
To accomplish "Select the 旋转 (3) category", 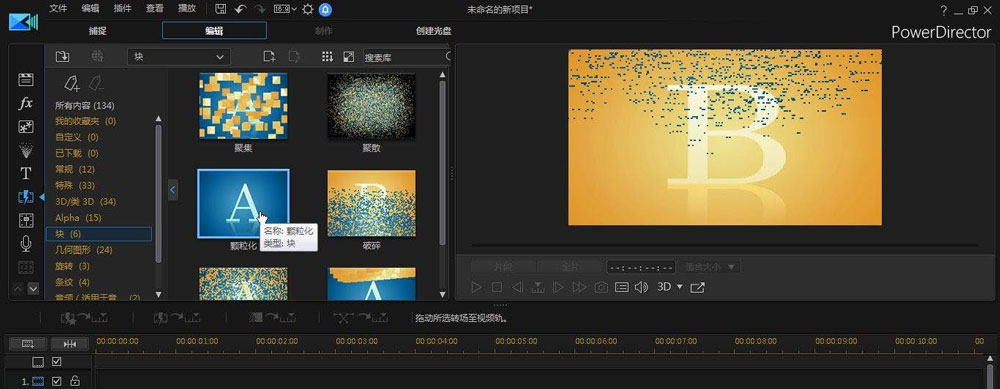I will click(x=72, y=266).
